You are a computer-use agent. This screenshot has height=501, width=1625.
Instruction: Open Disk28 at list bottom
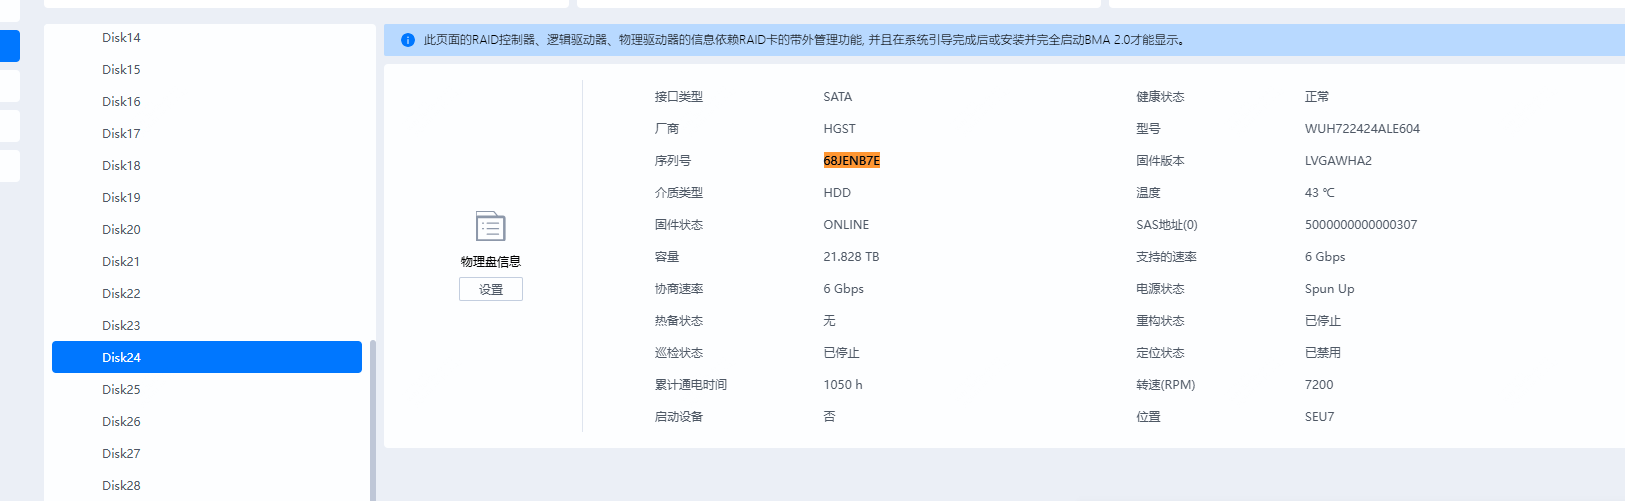[121, 486]
